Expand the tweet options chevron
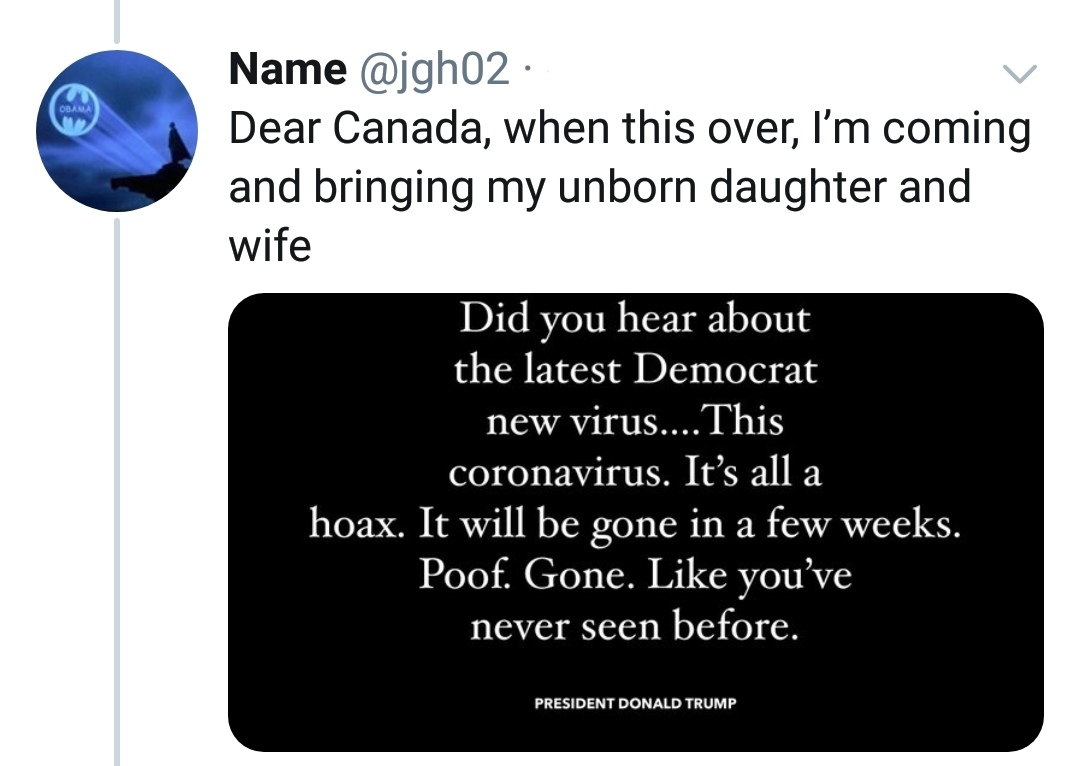1080x766 pixels. click(1019, 72)
